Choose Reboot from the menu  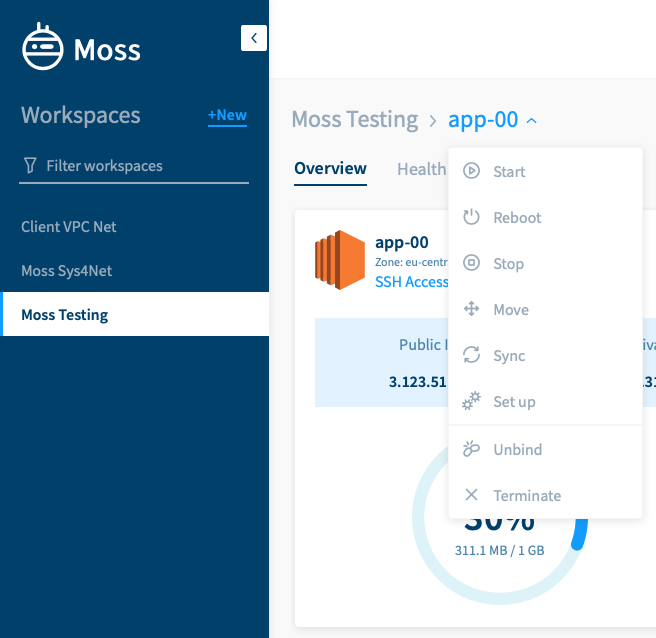(x=545, y=218)
